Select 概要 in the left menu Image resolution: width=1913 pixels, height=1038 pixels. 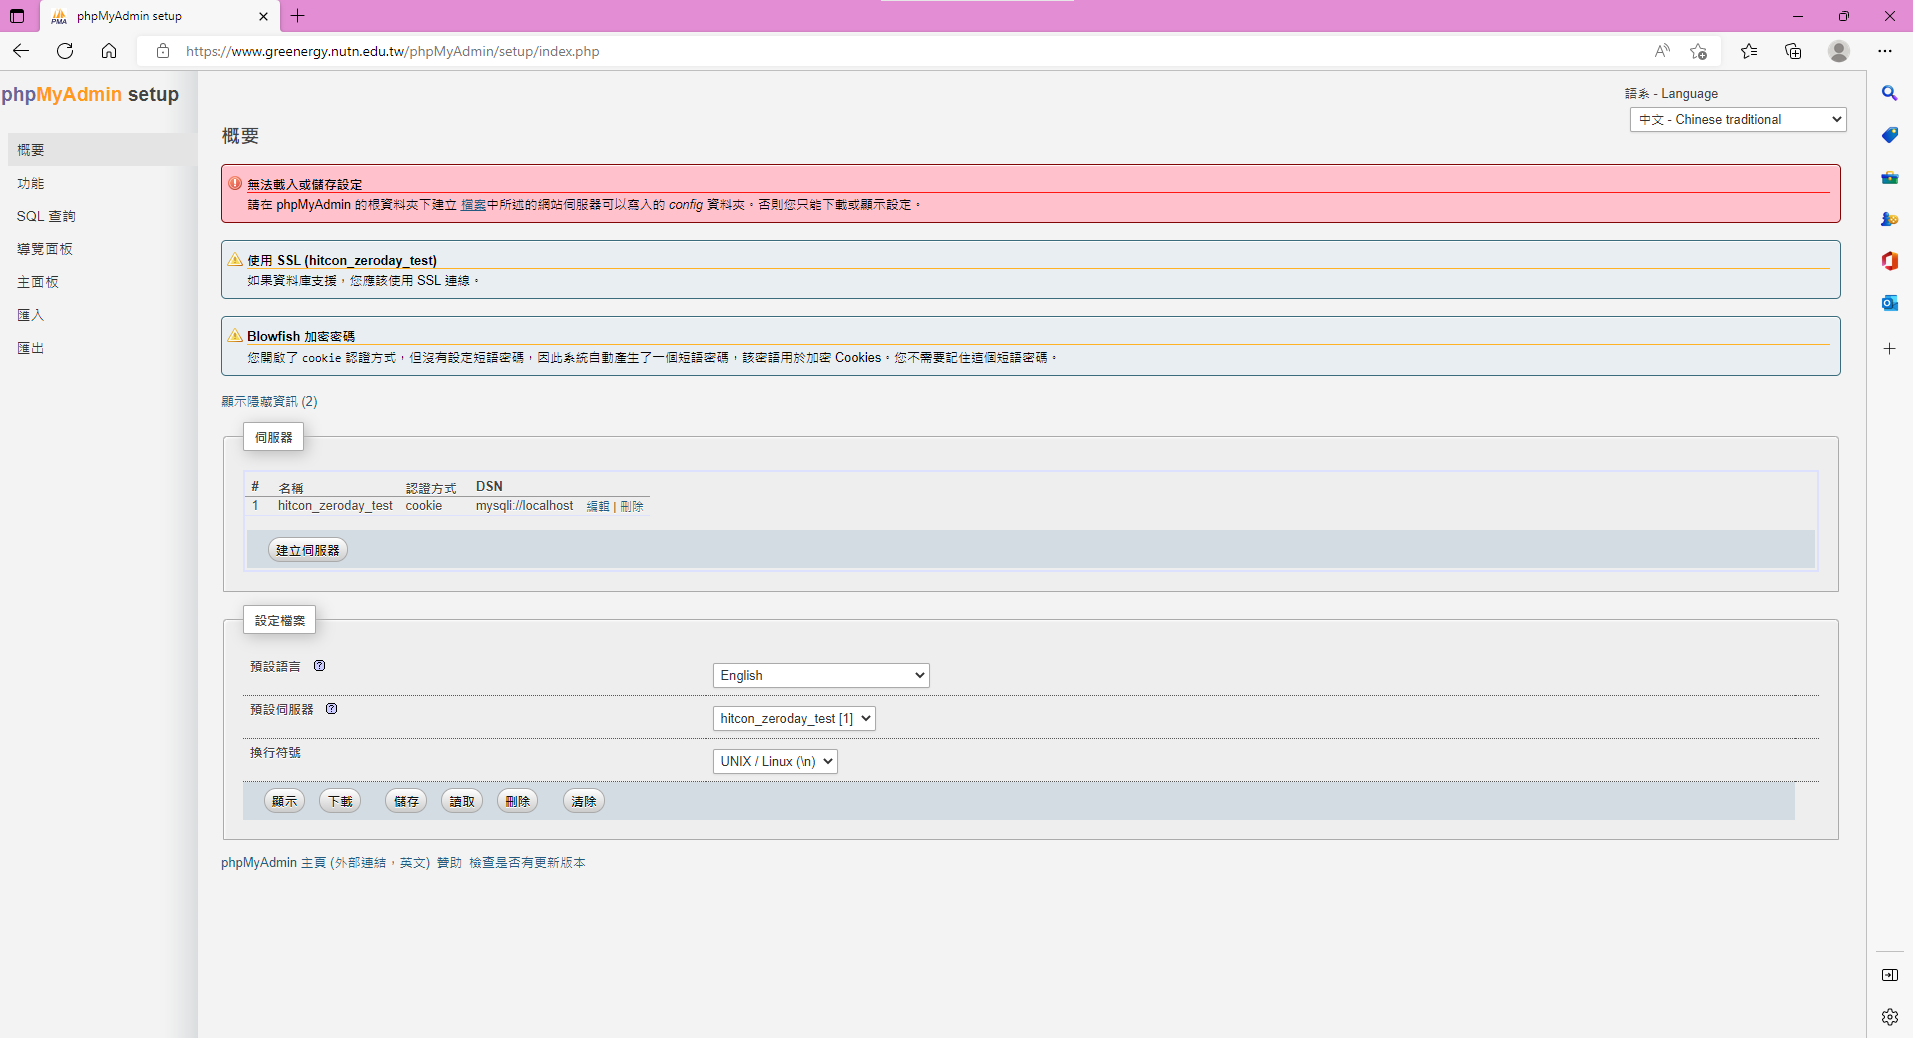[x=103, y=150]
